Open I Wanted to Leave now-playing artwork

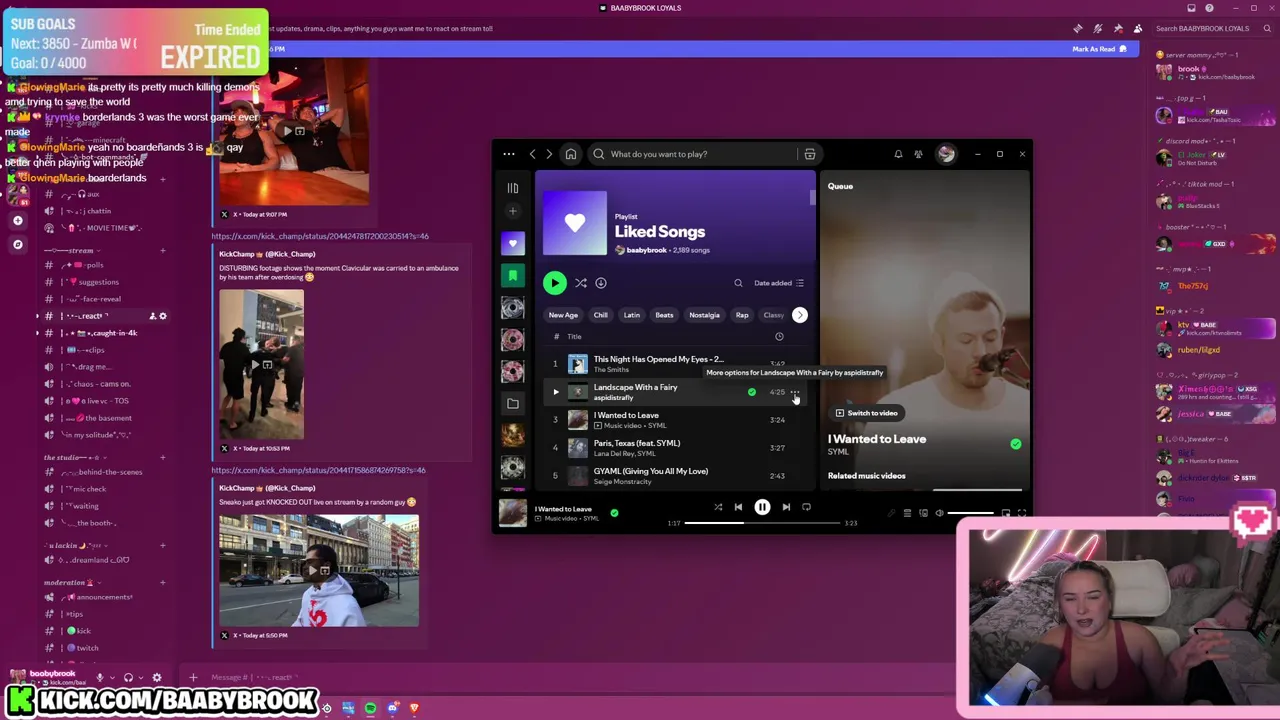coord(512,513)
